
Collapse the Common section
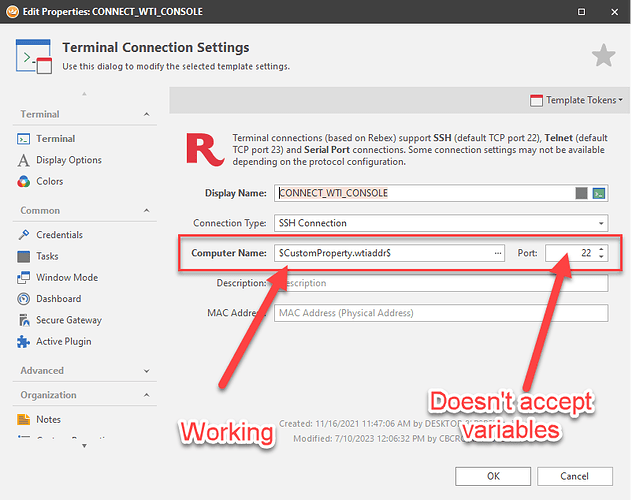click(147, 211)
